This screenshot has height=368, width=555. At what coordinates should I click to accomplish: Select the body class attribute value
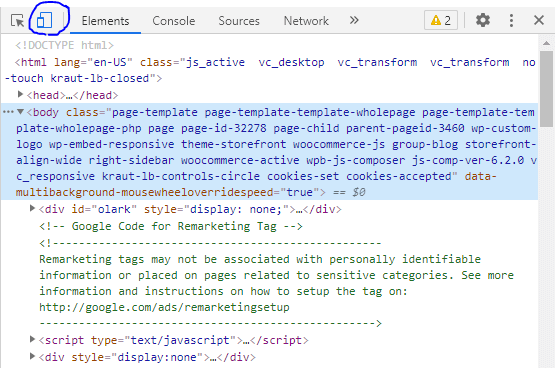click(276, 144)
